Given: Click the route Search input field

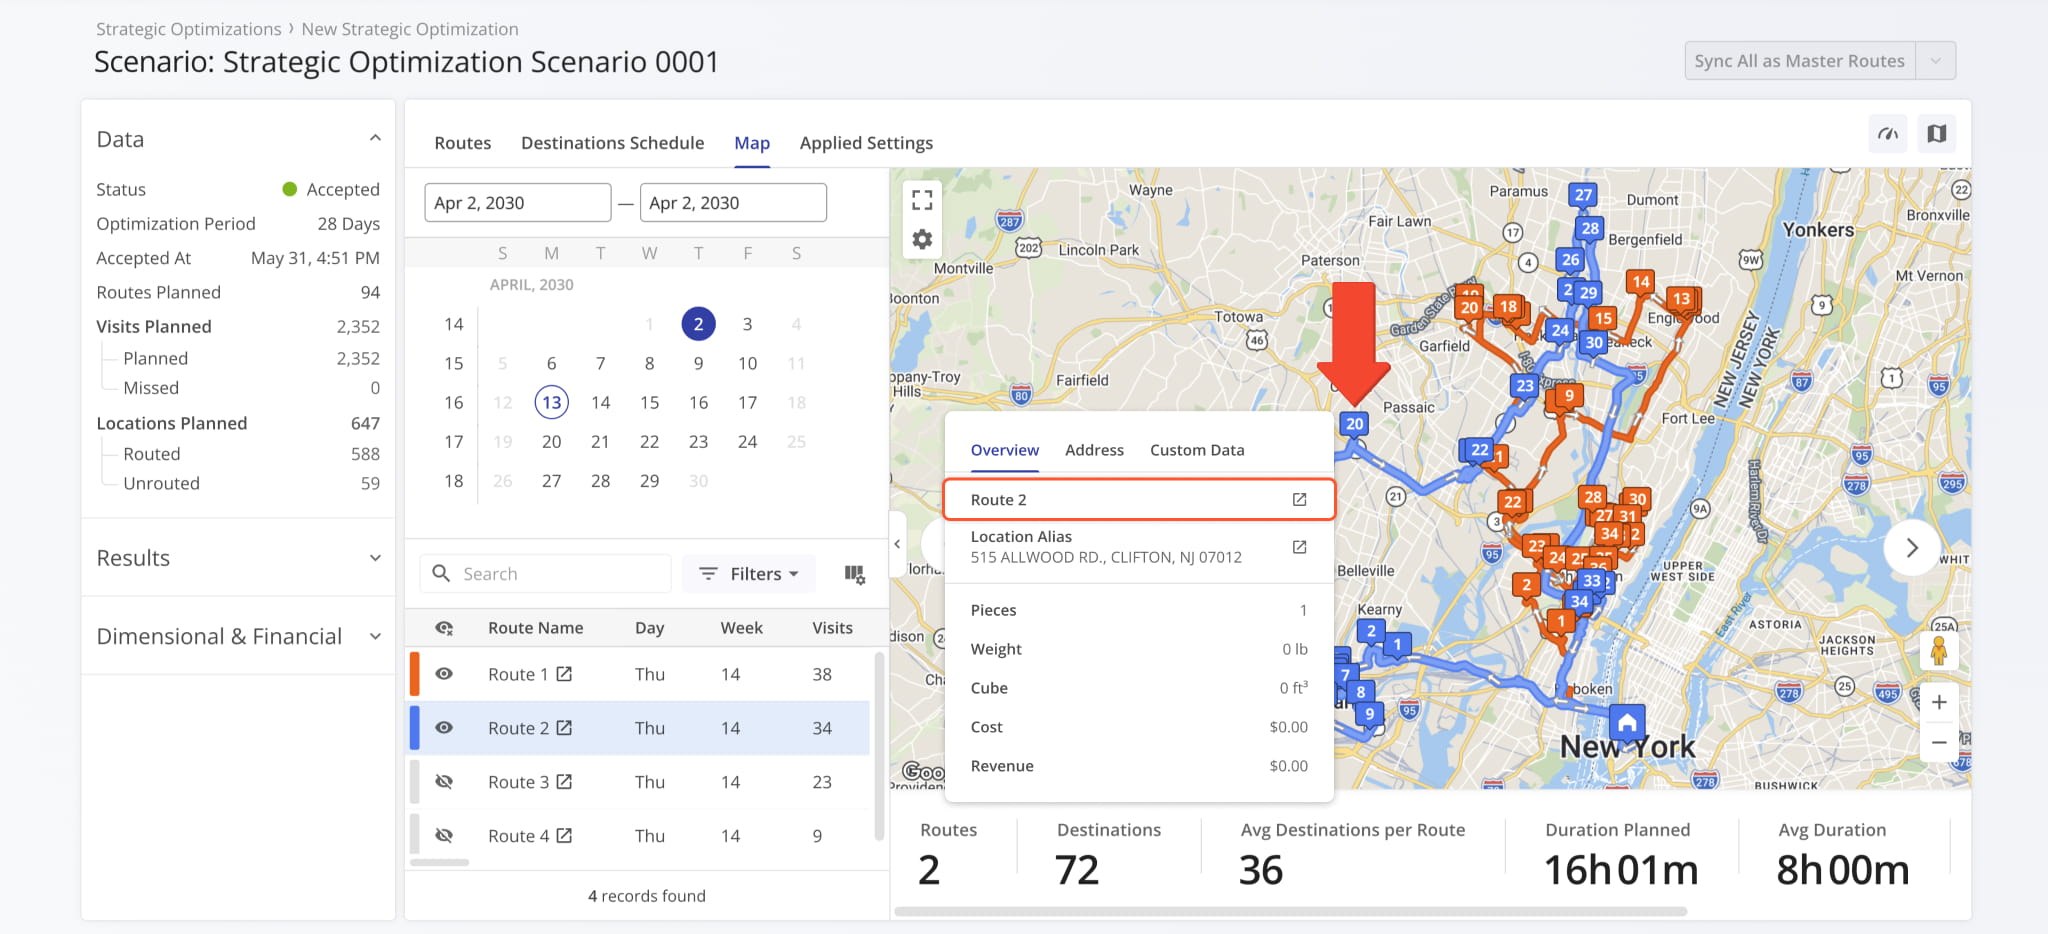Looking at the screenshot, I should click(560, 574).
